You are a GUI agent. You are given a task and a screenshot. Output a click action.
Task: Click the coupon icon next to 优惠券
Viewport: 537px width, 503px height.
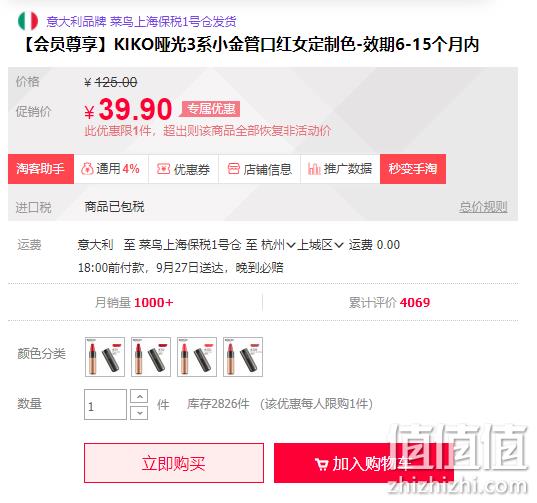163,169
